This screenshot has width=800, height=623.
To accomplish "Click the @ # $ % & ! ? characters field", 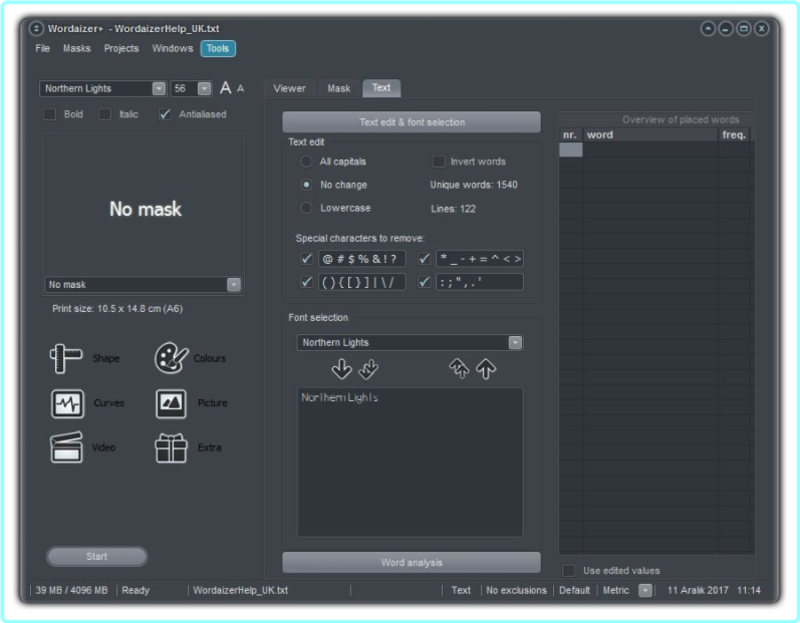I will [x=362, y=259].
